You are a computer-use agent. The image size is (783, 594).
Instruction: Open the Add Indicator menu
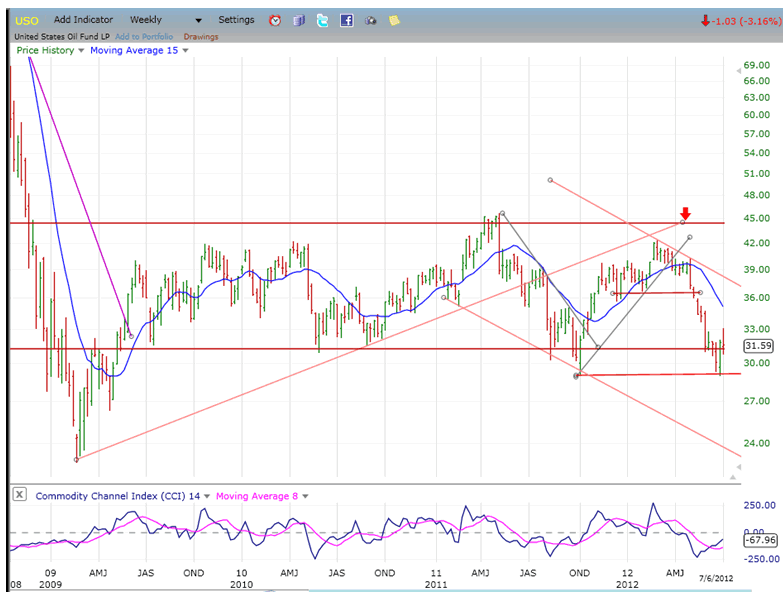[83, 20]
